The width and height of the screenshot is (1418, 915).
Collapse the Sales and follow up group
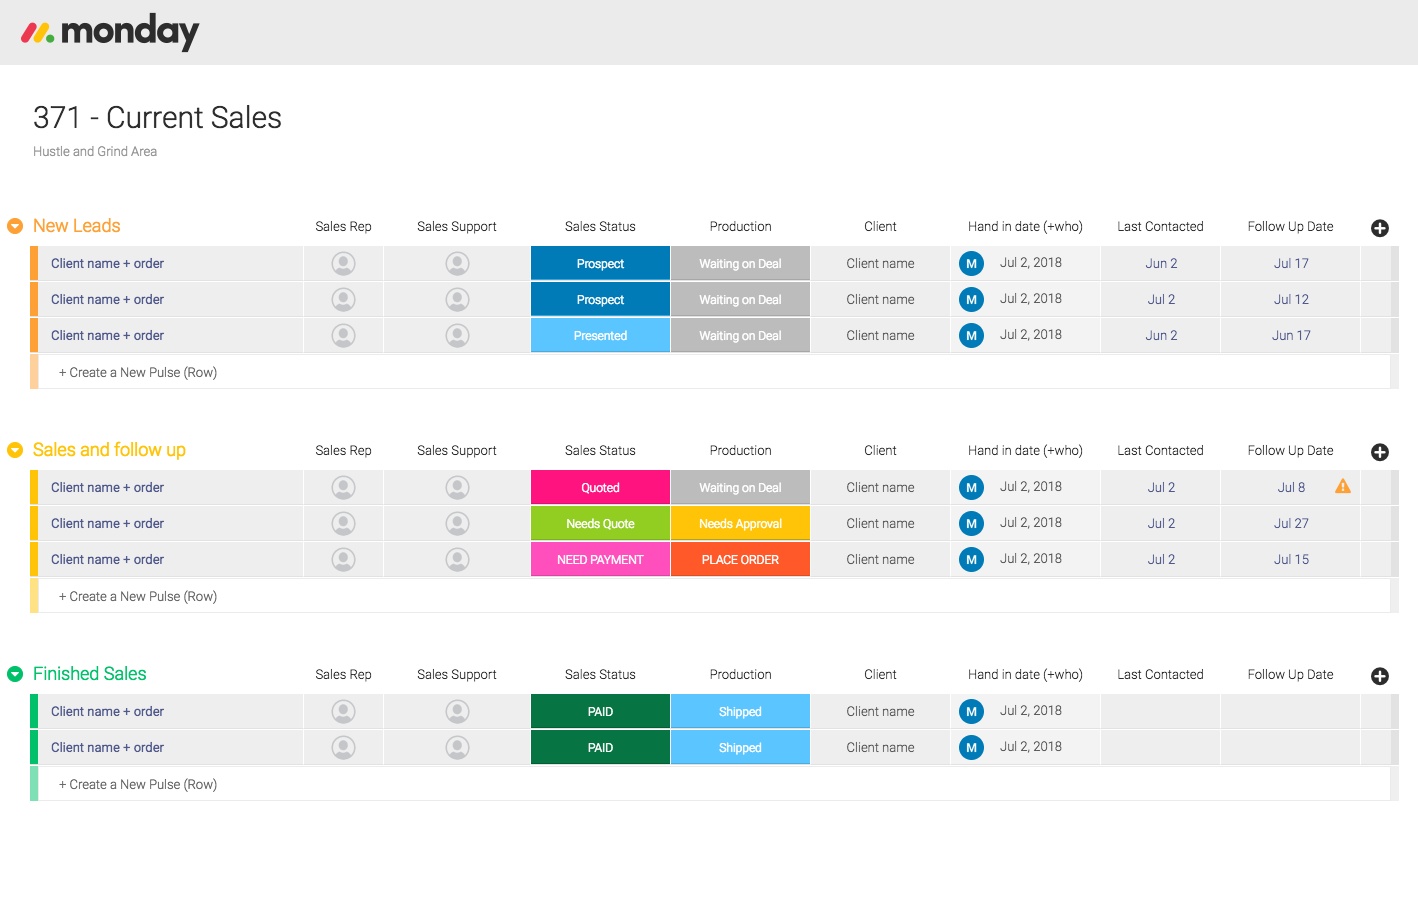(15, 450)
